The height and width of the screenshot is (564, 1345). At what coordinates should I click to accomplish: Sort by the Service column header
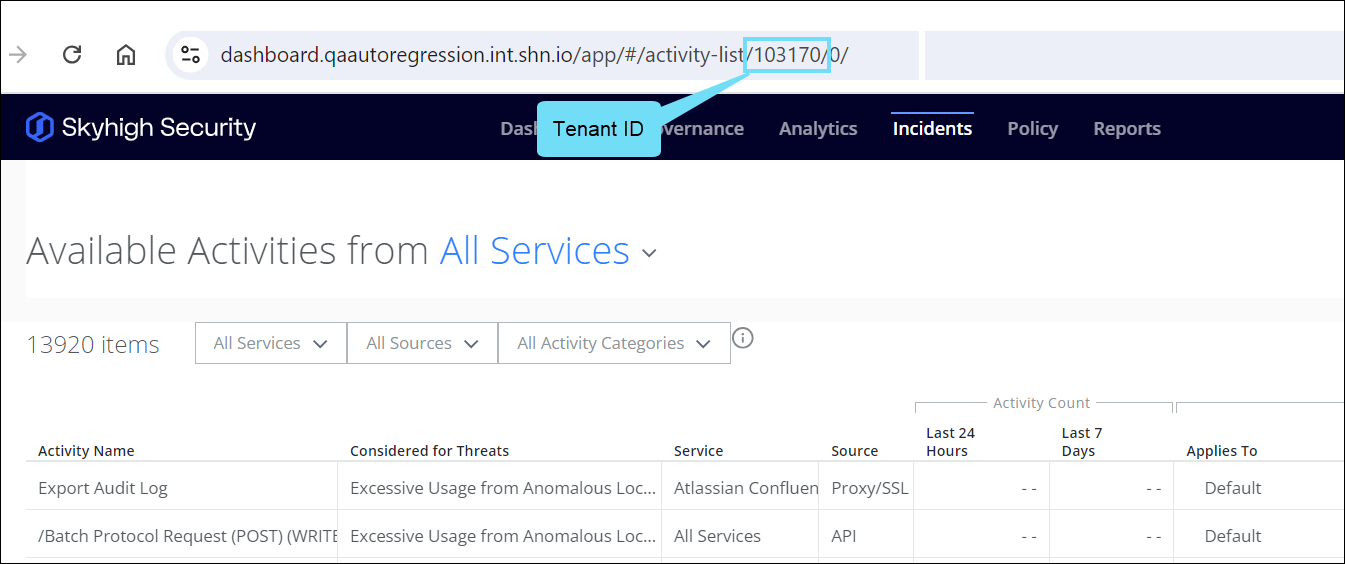click(698, 451)
